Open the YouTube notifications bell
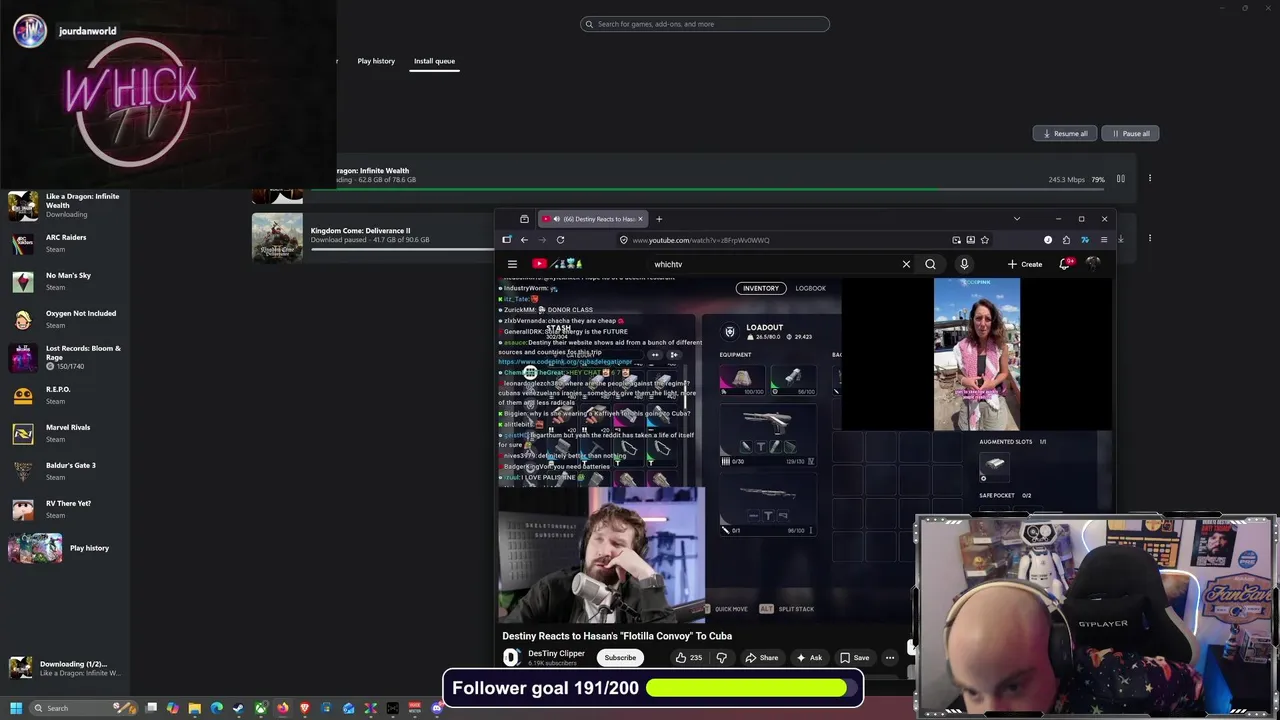 tap(1064, 264)
